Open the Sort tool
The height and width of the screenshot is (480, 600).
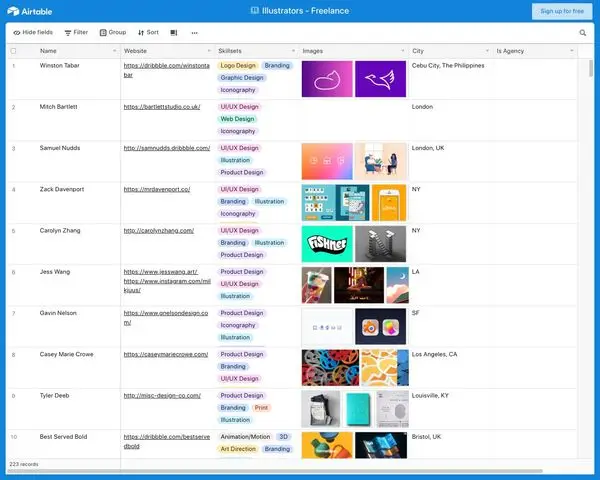click(x=148, y=33)
